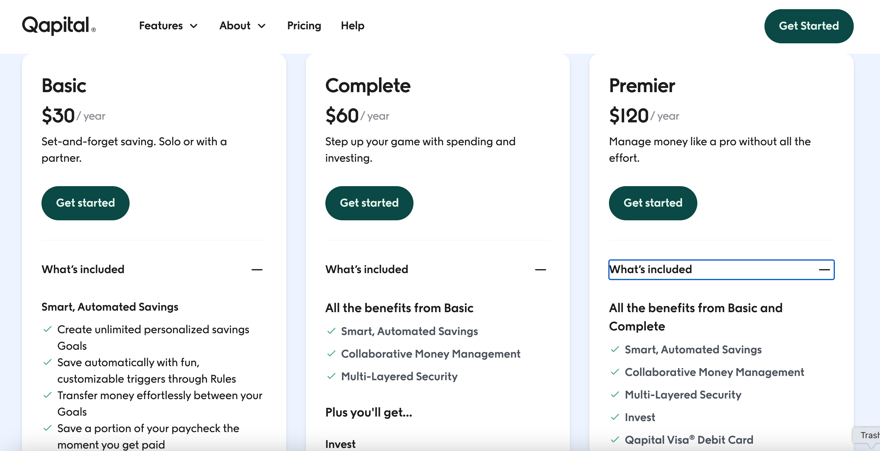The height and width of the screenshot is (451, 880).
Task: Click Collaborative Money Management in Complete list
Action: tap(430, 354)
